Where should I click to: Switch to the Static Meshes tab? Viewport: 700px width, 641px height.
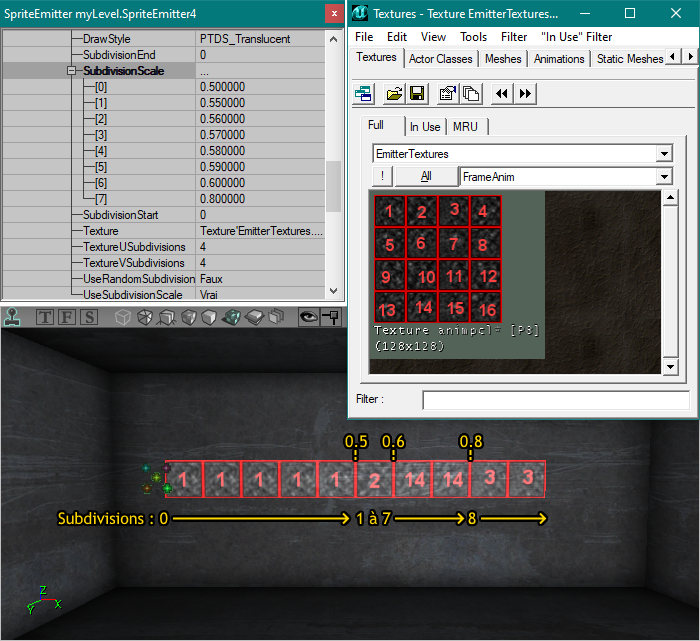tap(629, 59)
